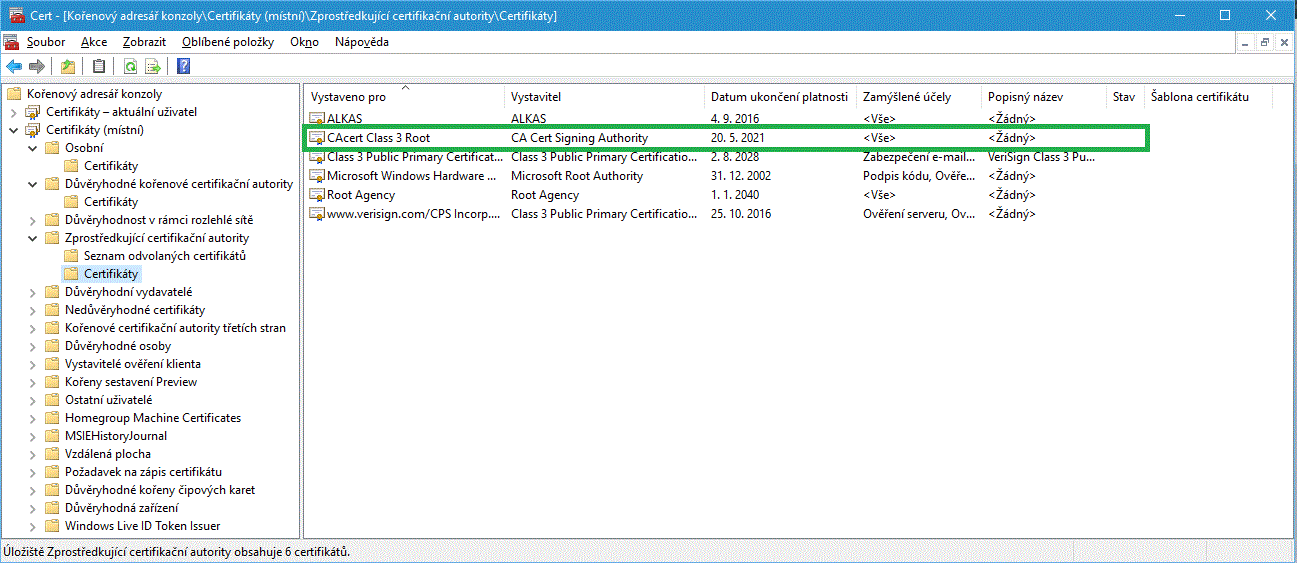1297x563 pixels.
Task: Click the Up one level folder icon
Action: coord(68,67)
